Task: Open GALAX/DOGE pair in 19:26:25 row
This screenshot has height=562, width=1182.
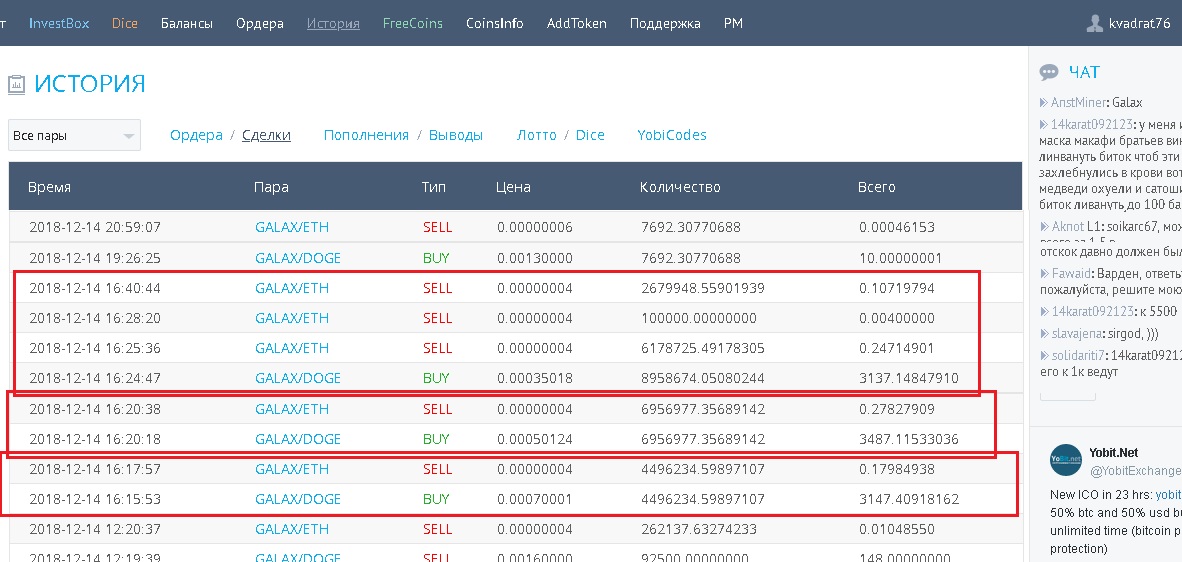Action: pyautogui.click(x=298, y=258)
